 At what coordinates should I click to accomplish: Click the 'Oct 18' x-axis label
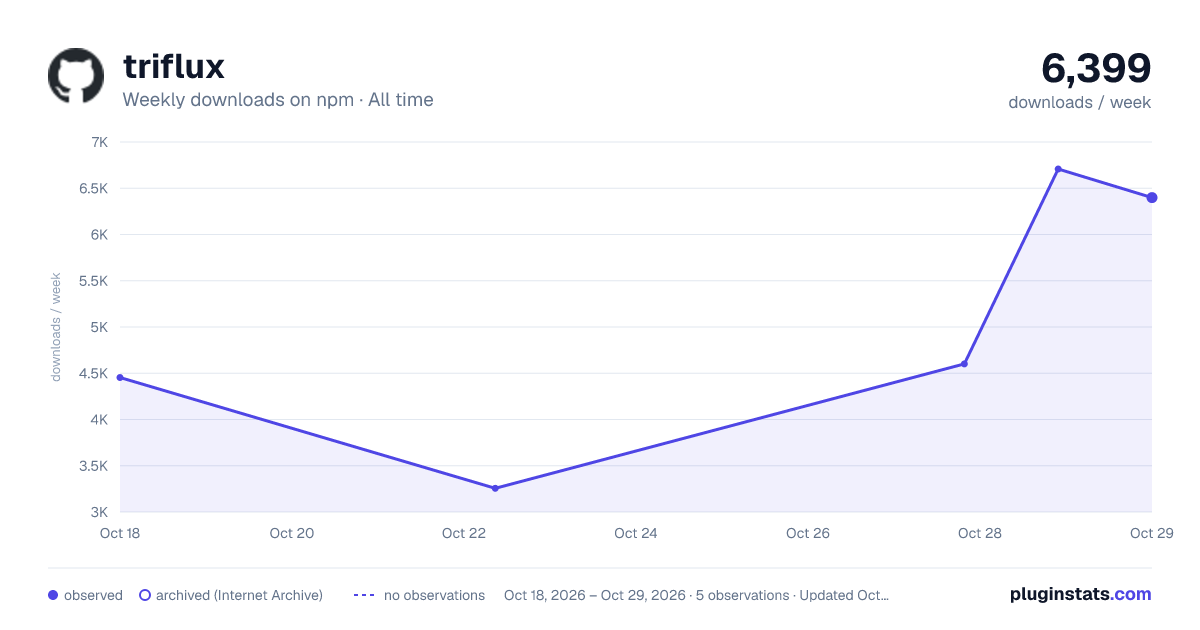[x=120, y=533]
